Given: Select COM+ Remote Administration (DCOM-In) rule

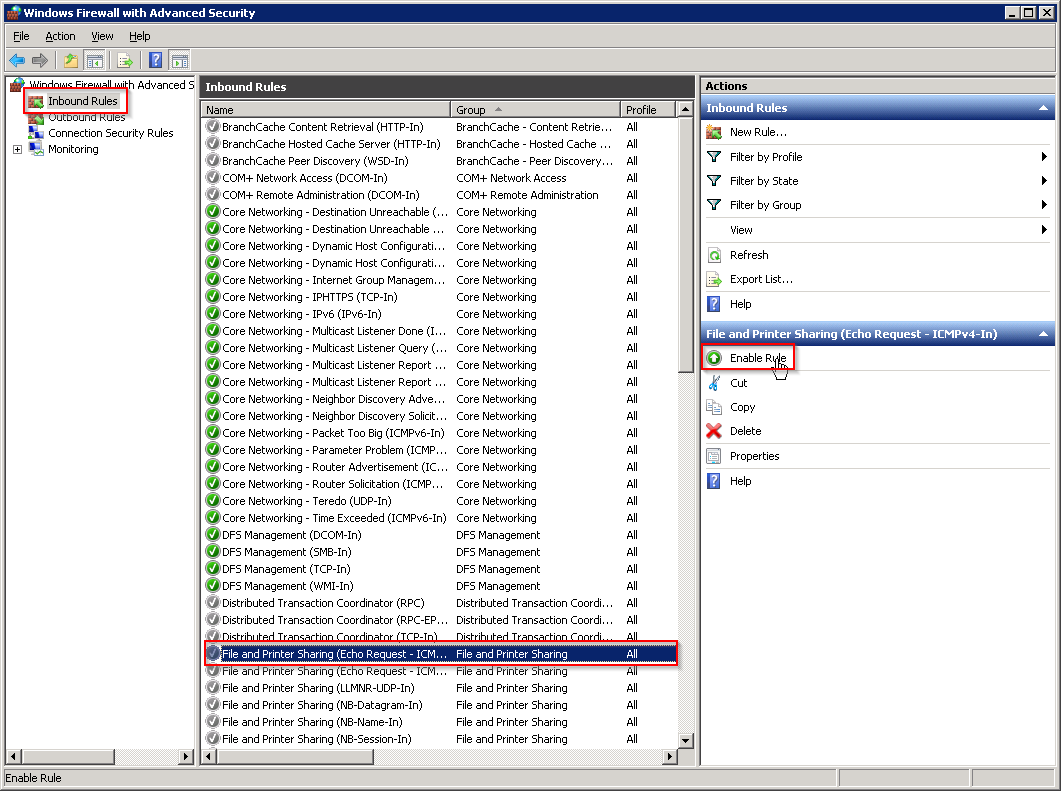Looking at the screenshot, I should [x=439, y=195].
